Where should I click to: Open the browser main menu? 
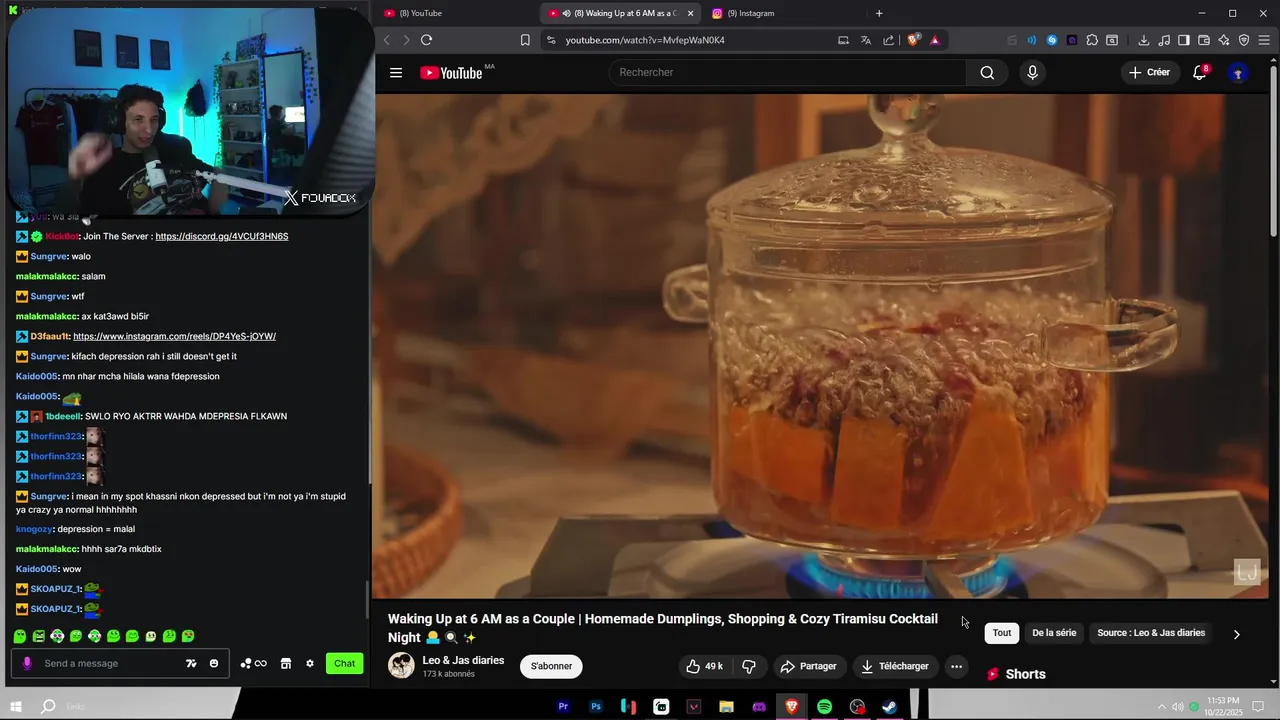tap(1265, 40)
